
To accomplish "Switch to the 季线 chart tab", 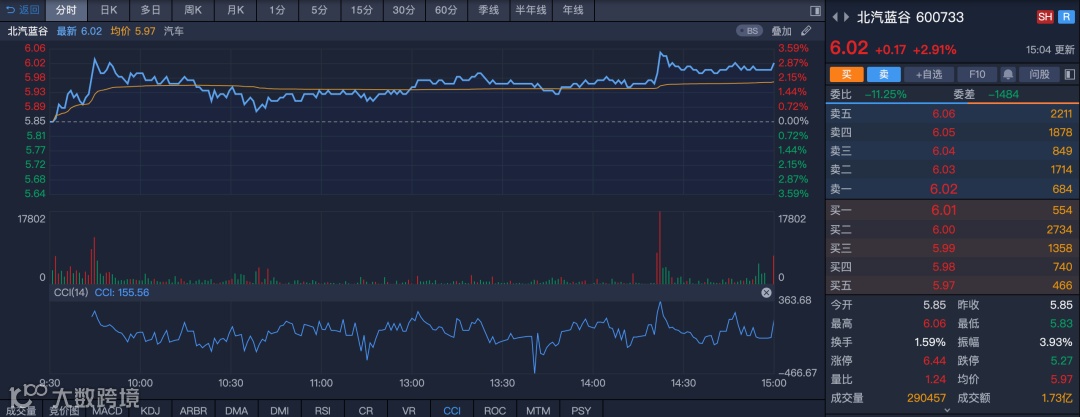I will tap(488, 10).
